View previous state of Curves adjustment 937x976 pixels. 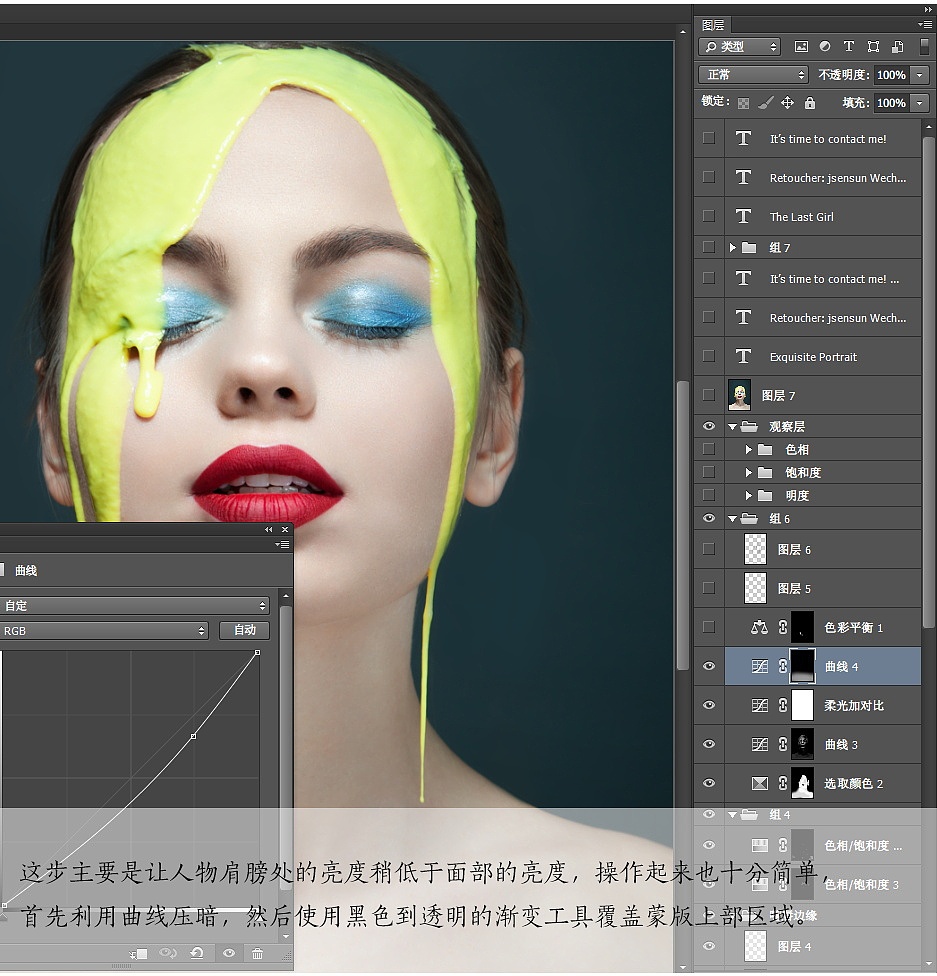coord(167,953)
